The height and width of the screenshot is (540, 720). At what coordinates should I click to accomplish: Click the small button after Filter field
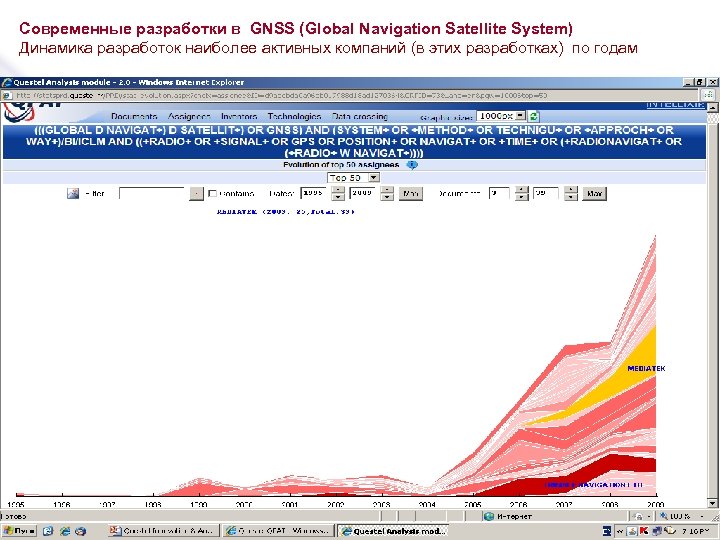pos(196,193)
